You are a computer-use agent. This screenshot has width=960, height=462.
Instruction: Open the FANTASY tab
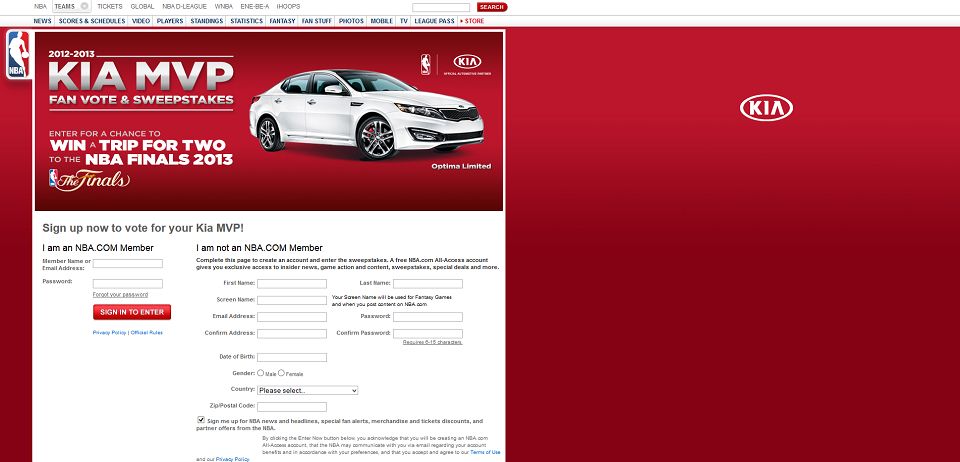(282, 21)
